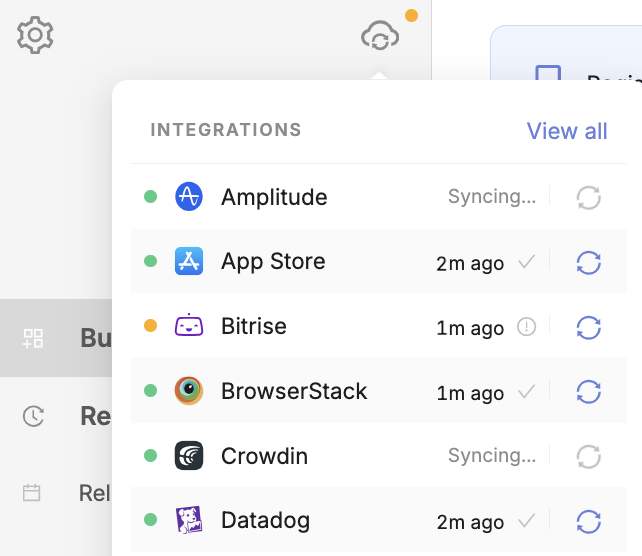The image size is (642, 556).
Task: Refresh the App Store integration
Action: (x=588, y=262)
